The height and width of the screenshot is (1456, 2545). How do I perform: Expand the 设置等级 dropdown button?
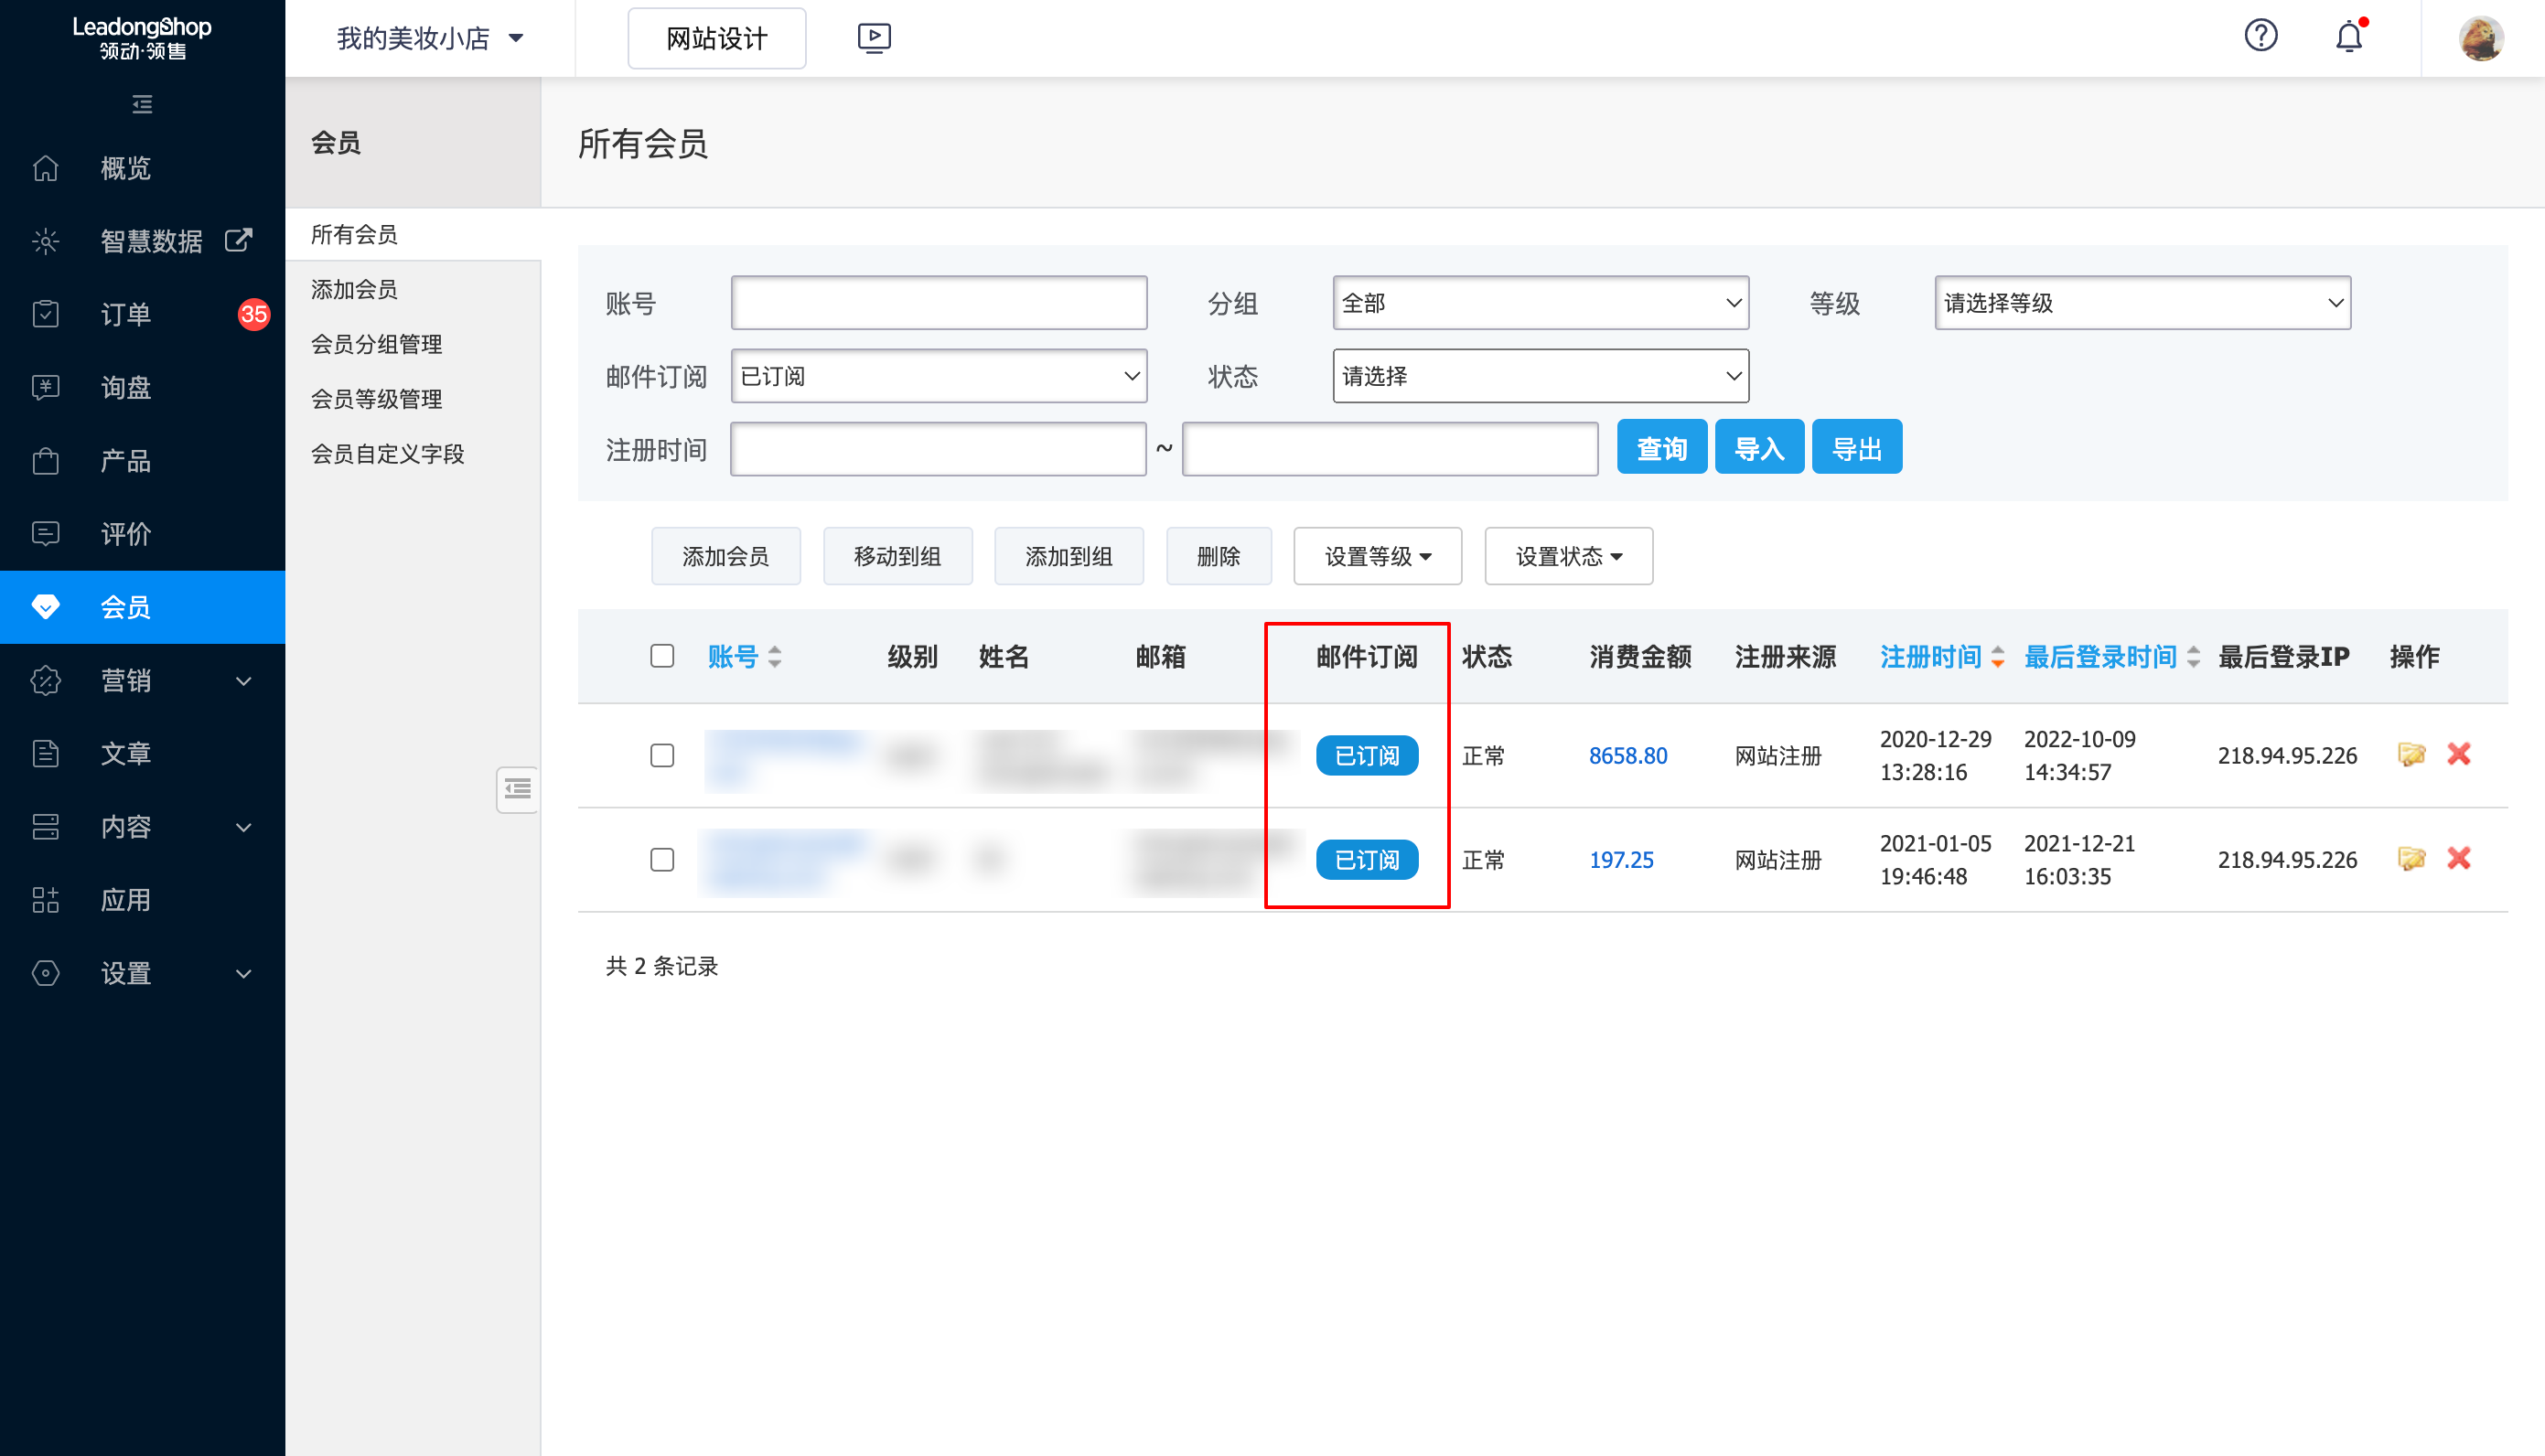(x=1377, y=556)
